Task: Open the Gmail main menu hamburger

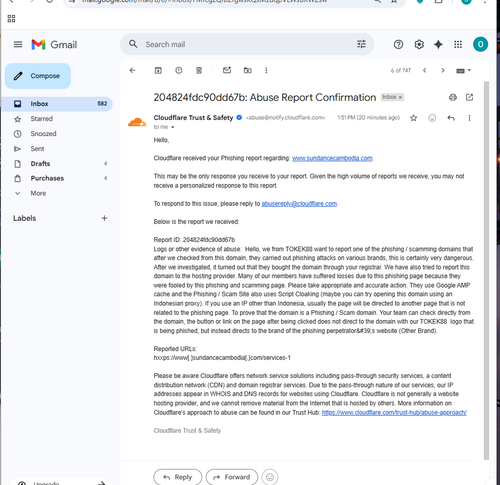Action: point(18,44)
